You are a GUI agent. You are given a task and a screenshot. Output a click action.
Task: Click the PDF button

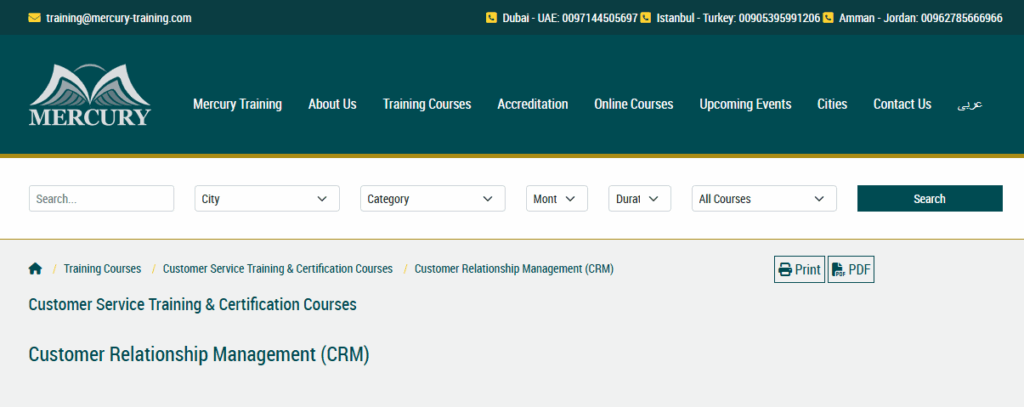pos(851,269)
